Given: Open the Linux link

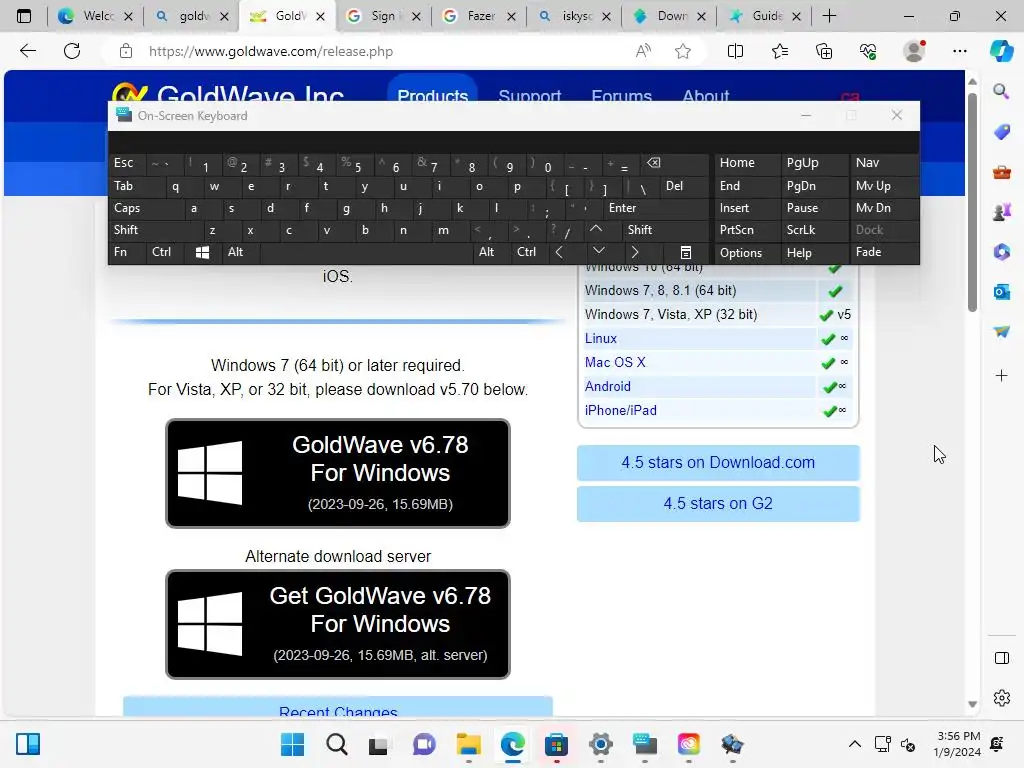Looking at the screenshot, I should pyautogui.click(x=600, y=338).
